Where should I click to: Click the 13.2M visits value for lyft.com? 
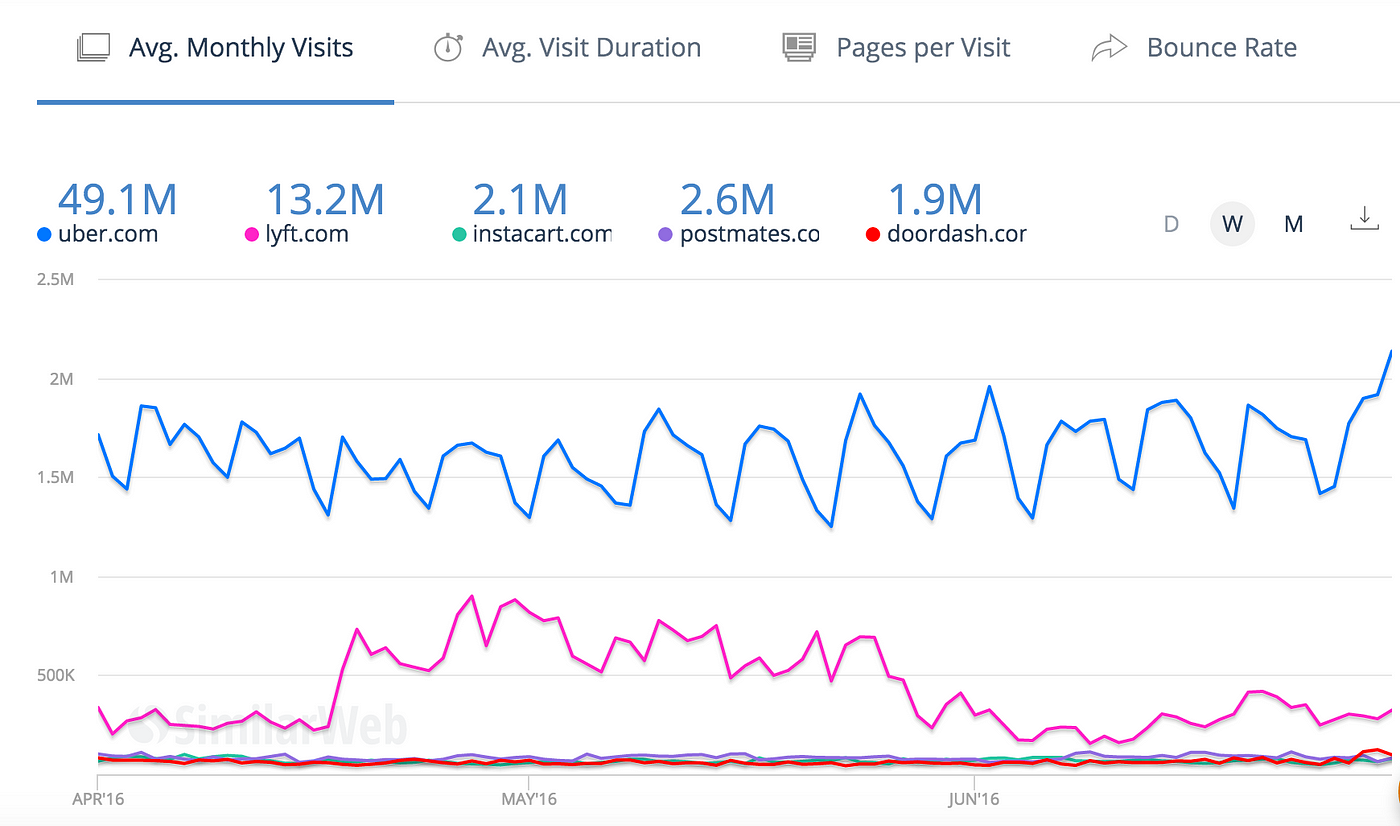325,199
